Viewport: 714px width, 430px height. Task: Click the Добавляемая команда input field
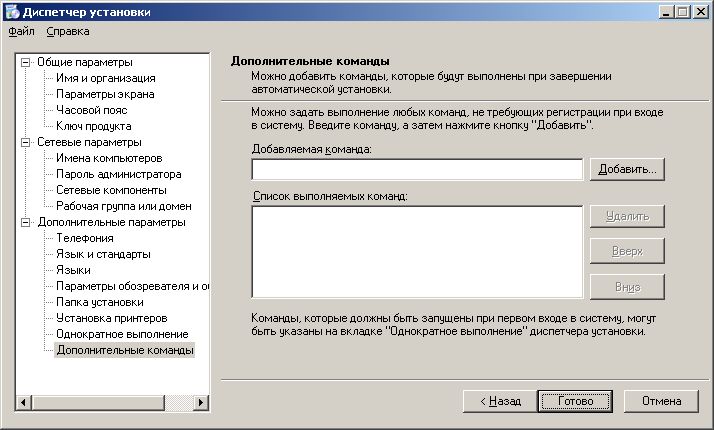click(417, 170)
